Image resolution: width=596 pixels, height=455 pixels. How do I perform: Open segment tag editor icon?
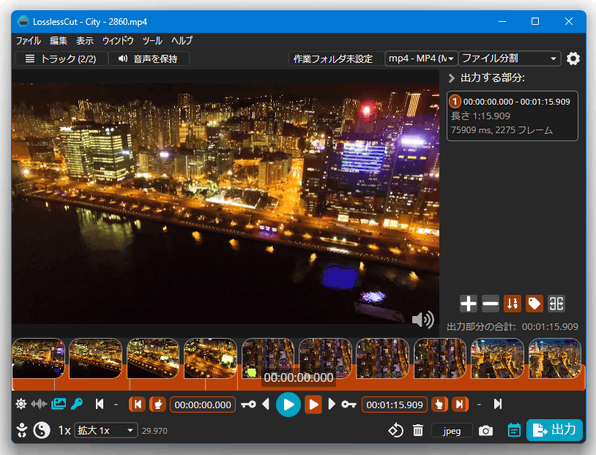[x=534, y=304]
